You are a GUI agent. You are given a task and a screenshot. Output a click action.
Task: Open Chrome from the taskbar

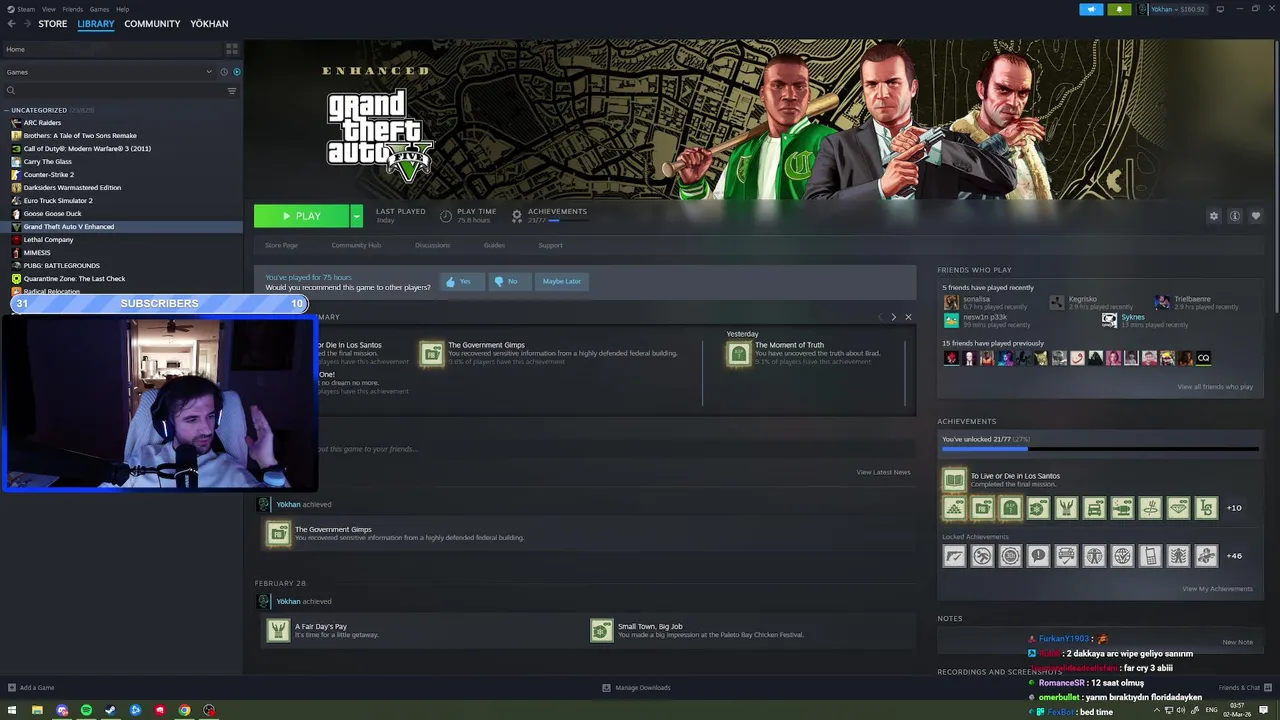184,710
